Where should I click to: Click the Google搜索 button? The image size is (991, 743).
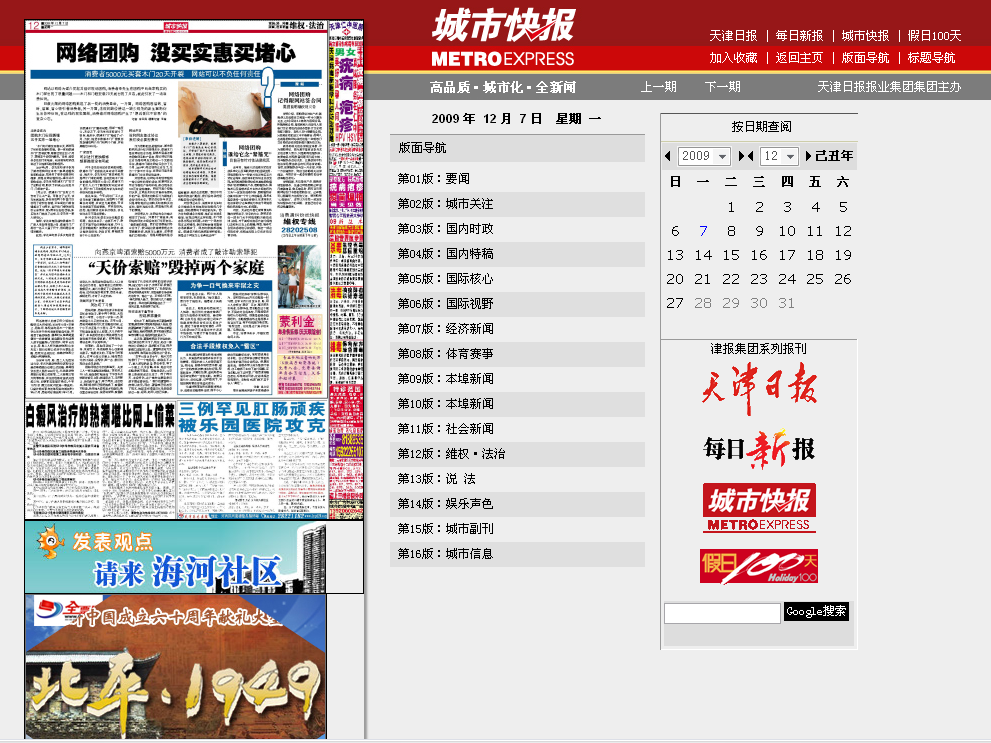coord(816,611)
